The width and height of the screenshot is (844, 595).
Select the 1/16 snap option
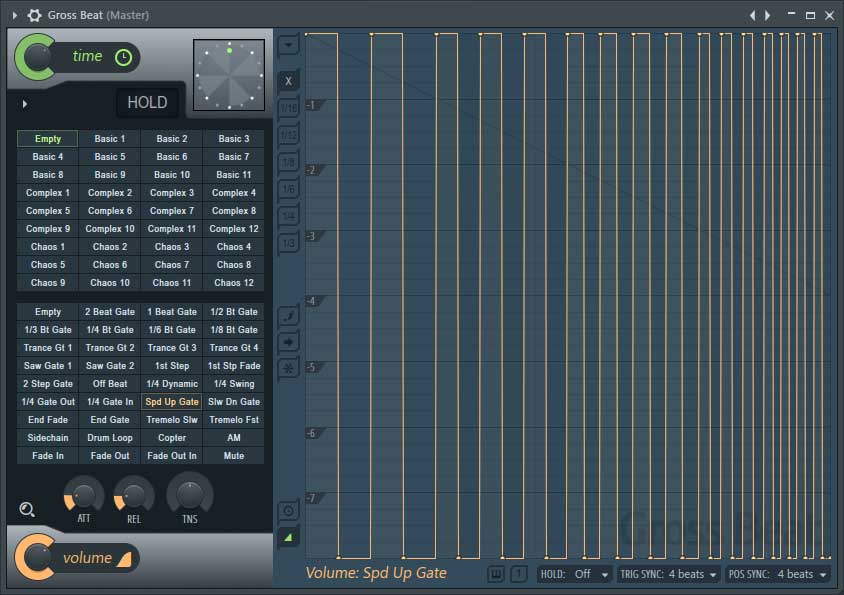288,107
